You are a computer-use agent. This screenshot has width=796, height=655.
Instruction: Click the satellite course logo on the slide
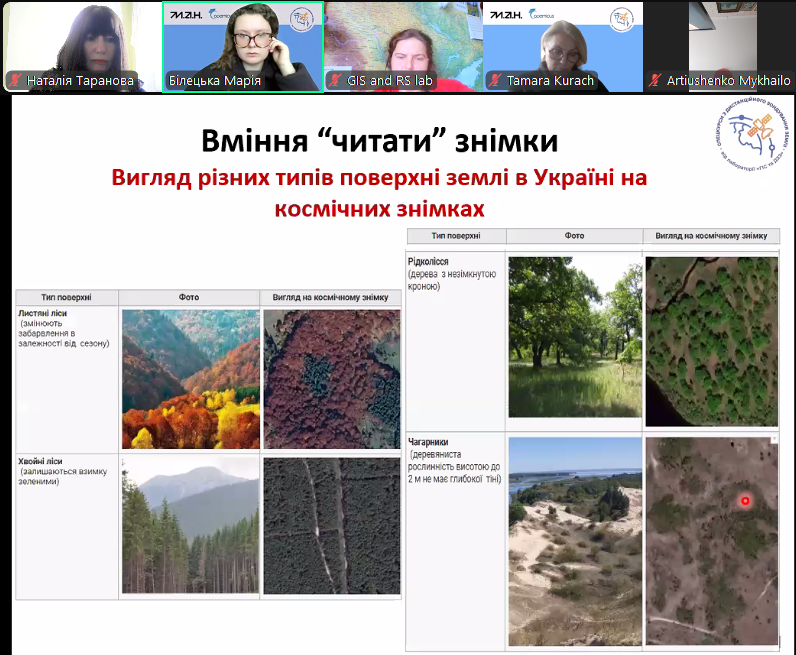click(x=753, y=134)
